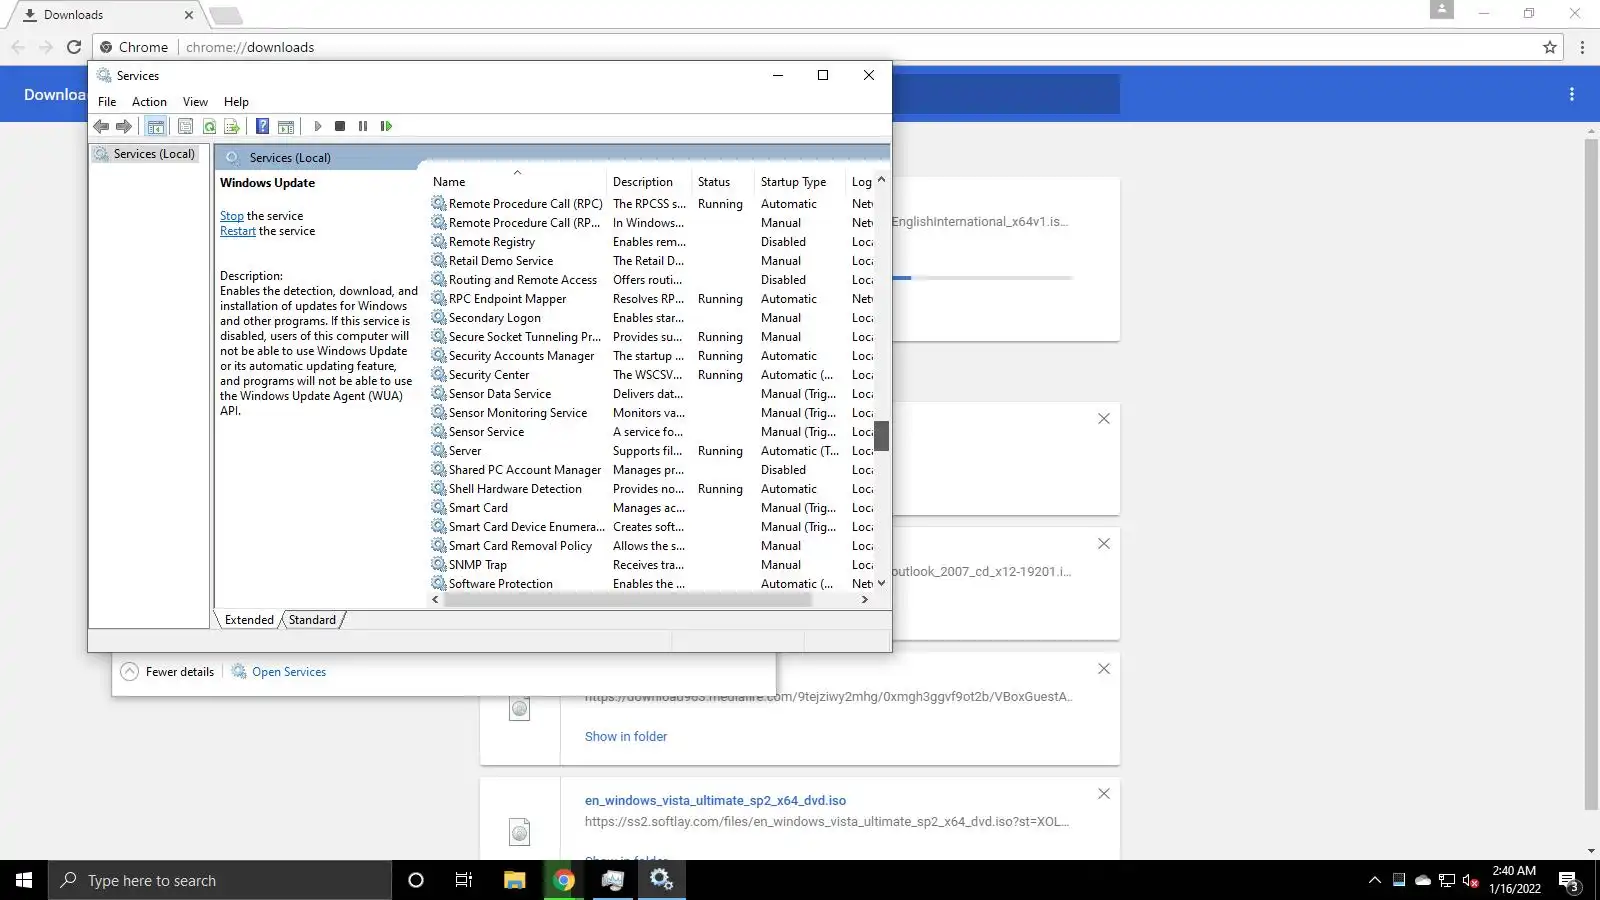The image size is (1600, 900).
Task: Sort by the Startup Type column header
Action: click(799, 182)
